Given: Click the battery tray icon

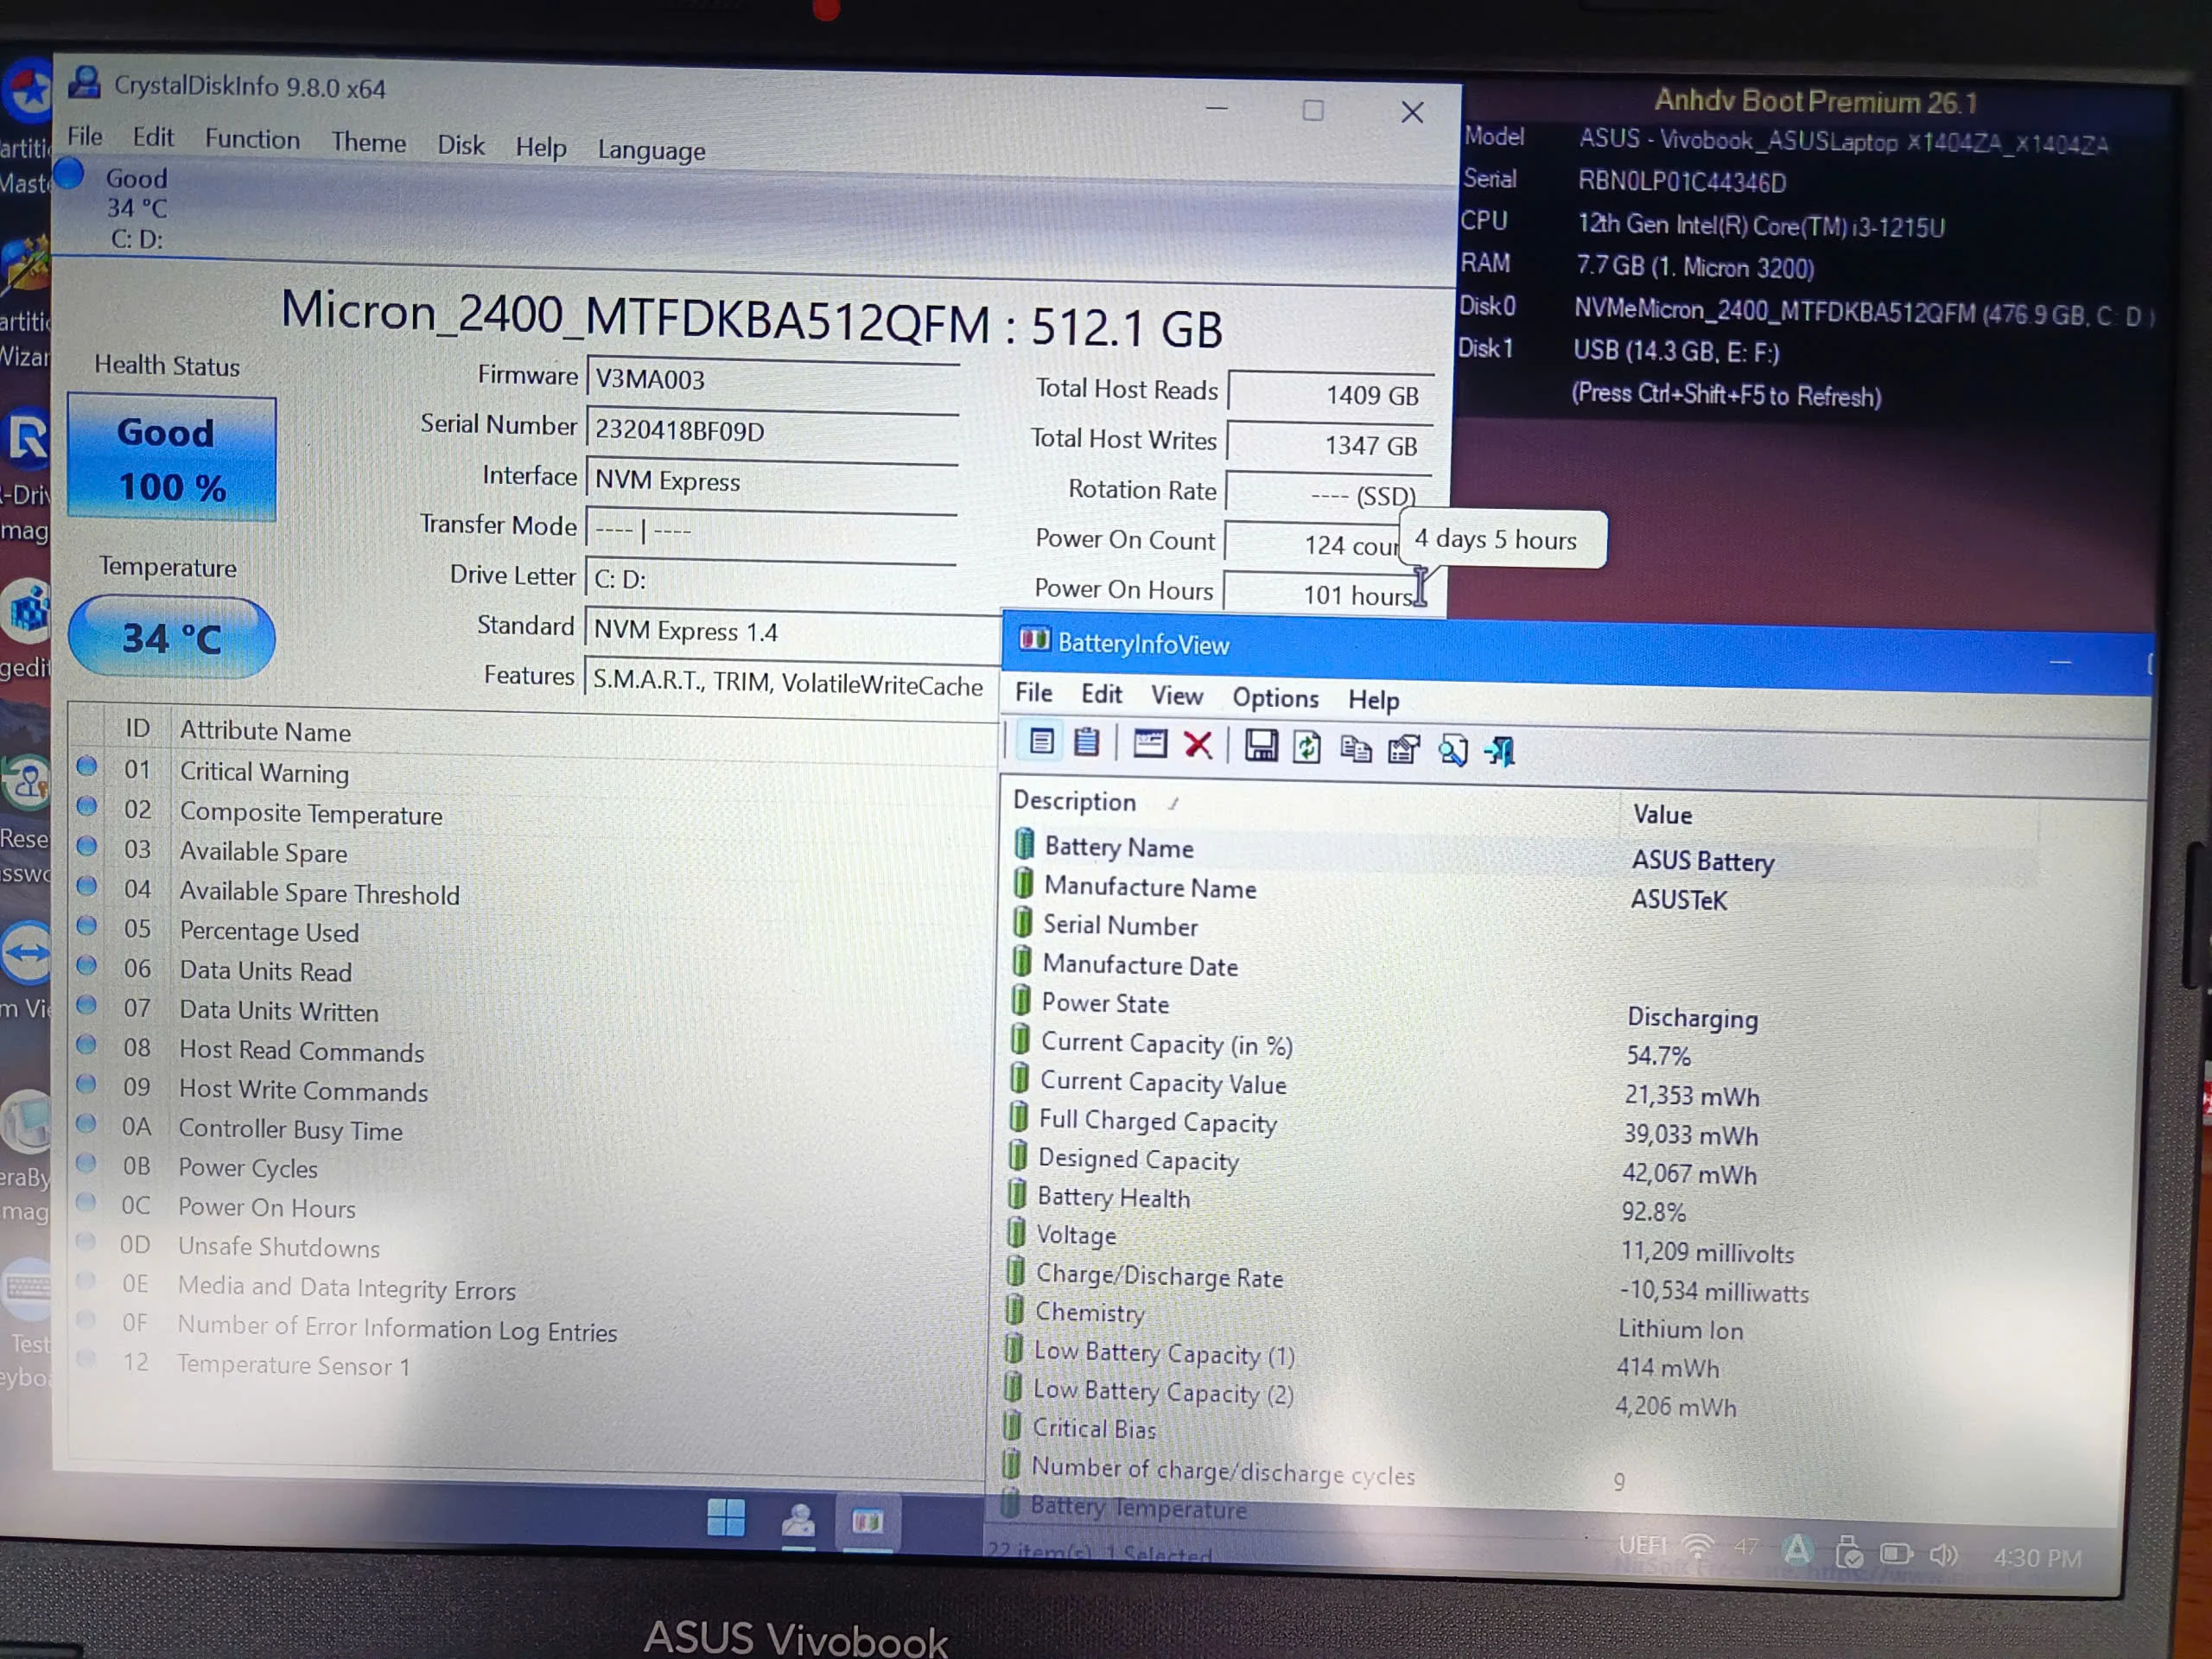Looking at the screenshot, I should [1895, 1554].
